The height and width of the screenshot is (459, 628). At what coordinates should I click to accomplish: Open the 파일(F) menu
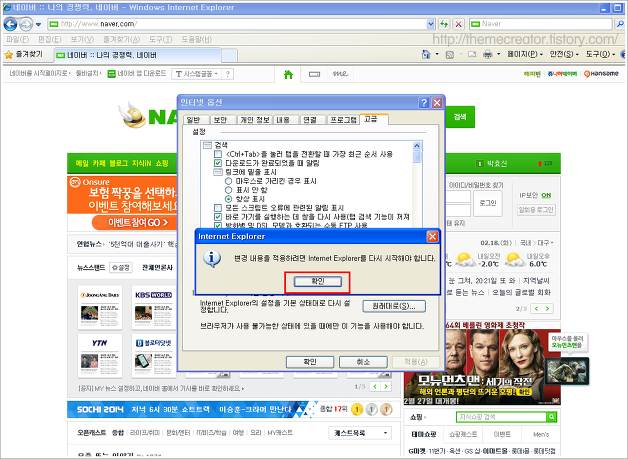coord(18,39)
